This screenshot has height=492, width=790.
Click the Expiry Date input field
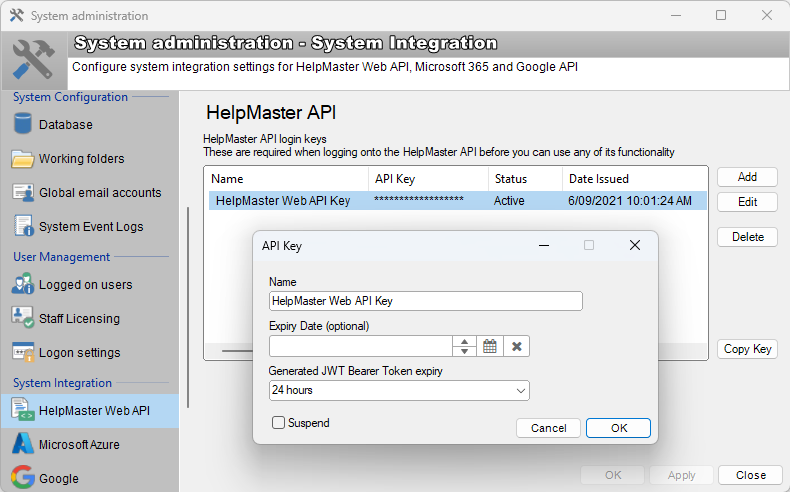361,346
